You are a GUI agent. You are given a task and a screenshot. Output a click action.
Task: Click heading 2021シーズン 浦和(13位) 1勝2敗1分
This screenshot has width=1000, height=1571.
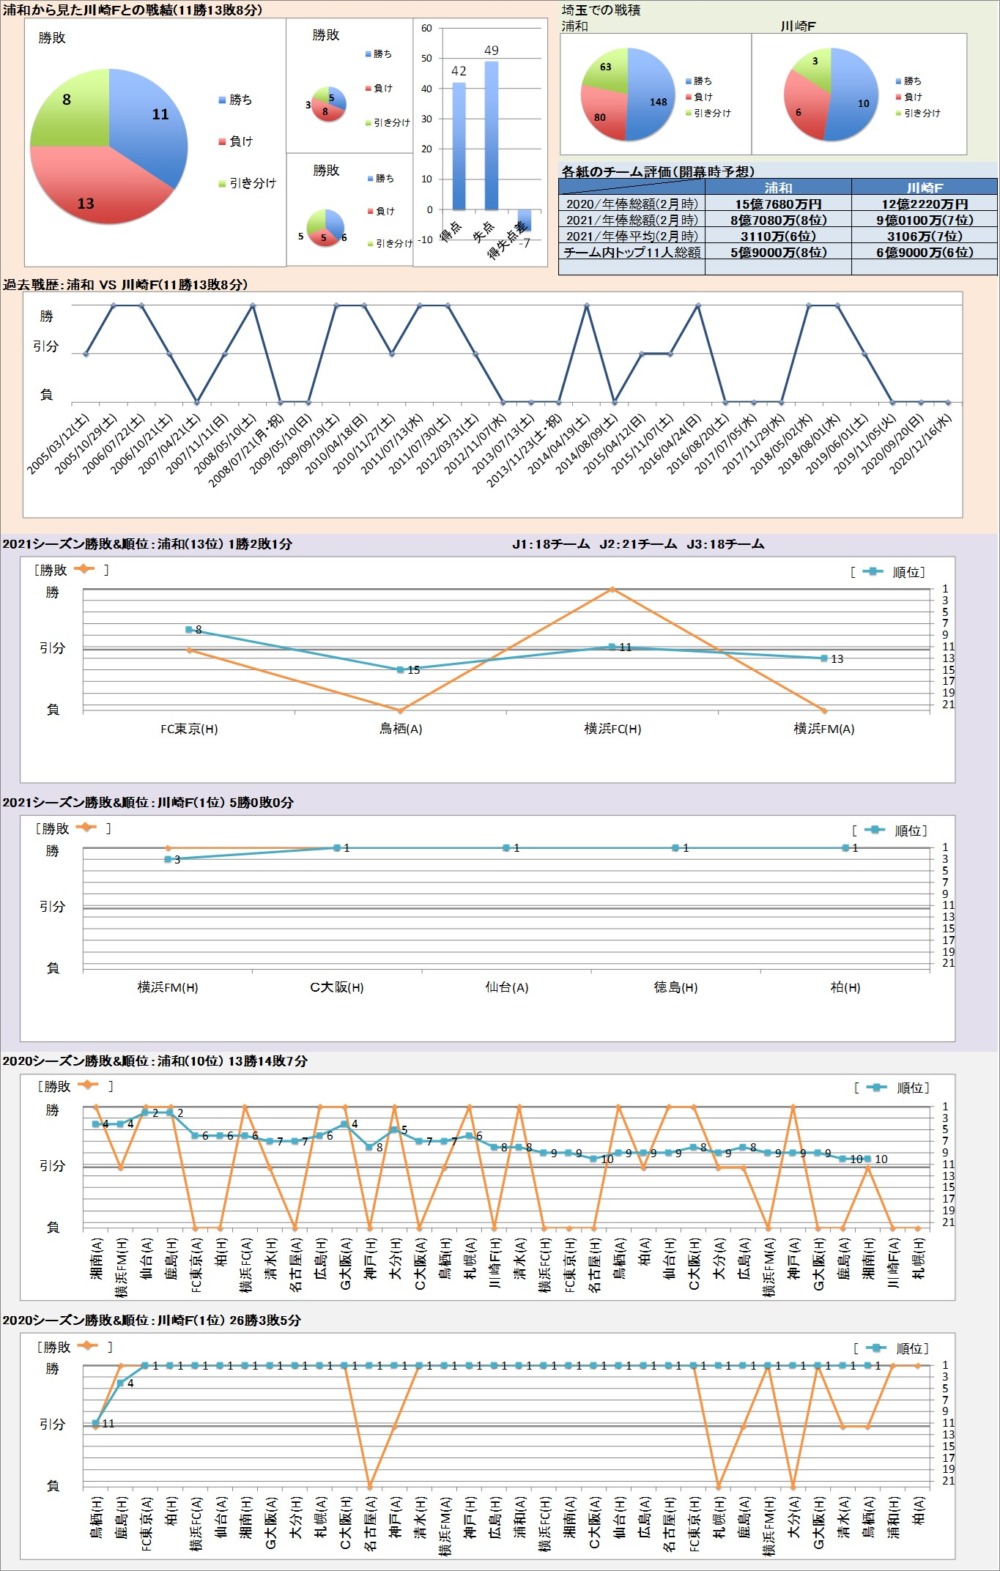[x=148, y=544]
